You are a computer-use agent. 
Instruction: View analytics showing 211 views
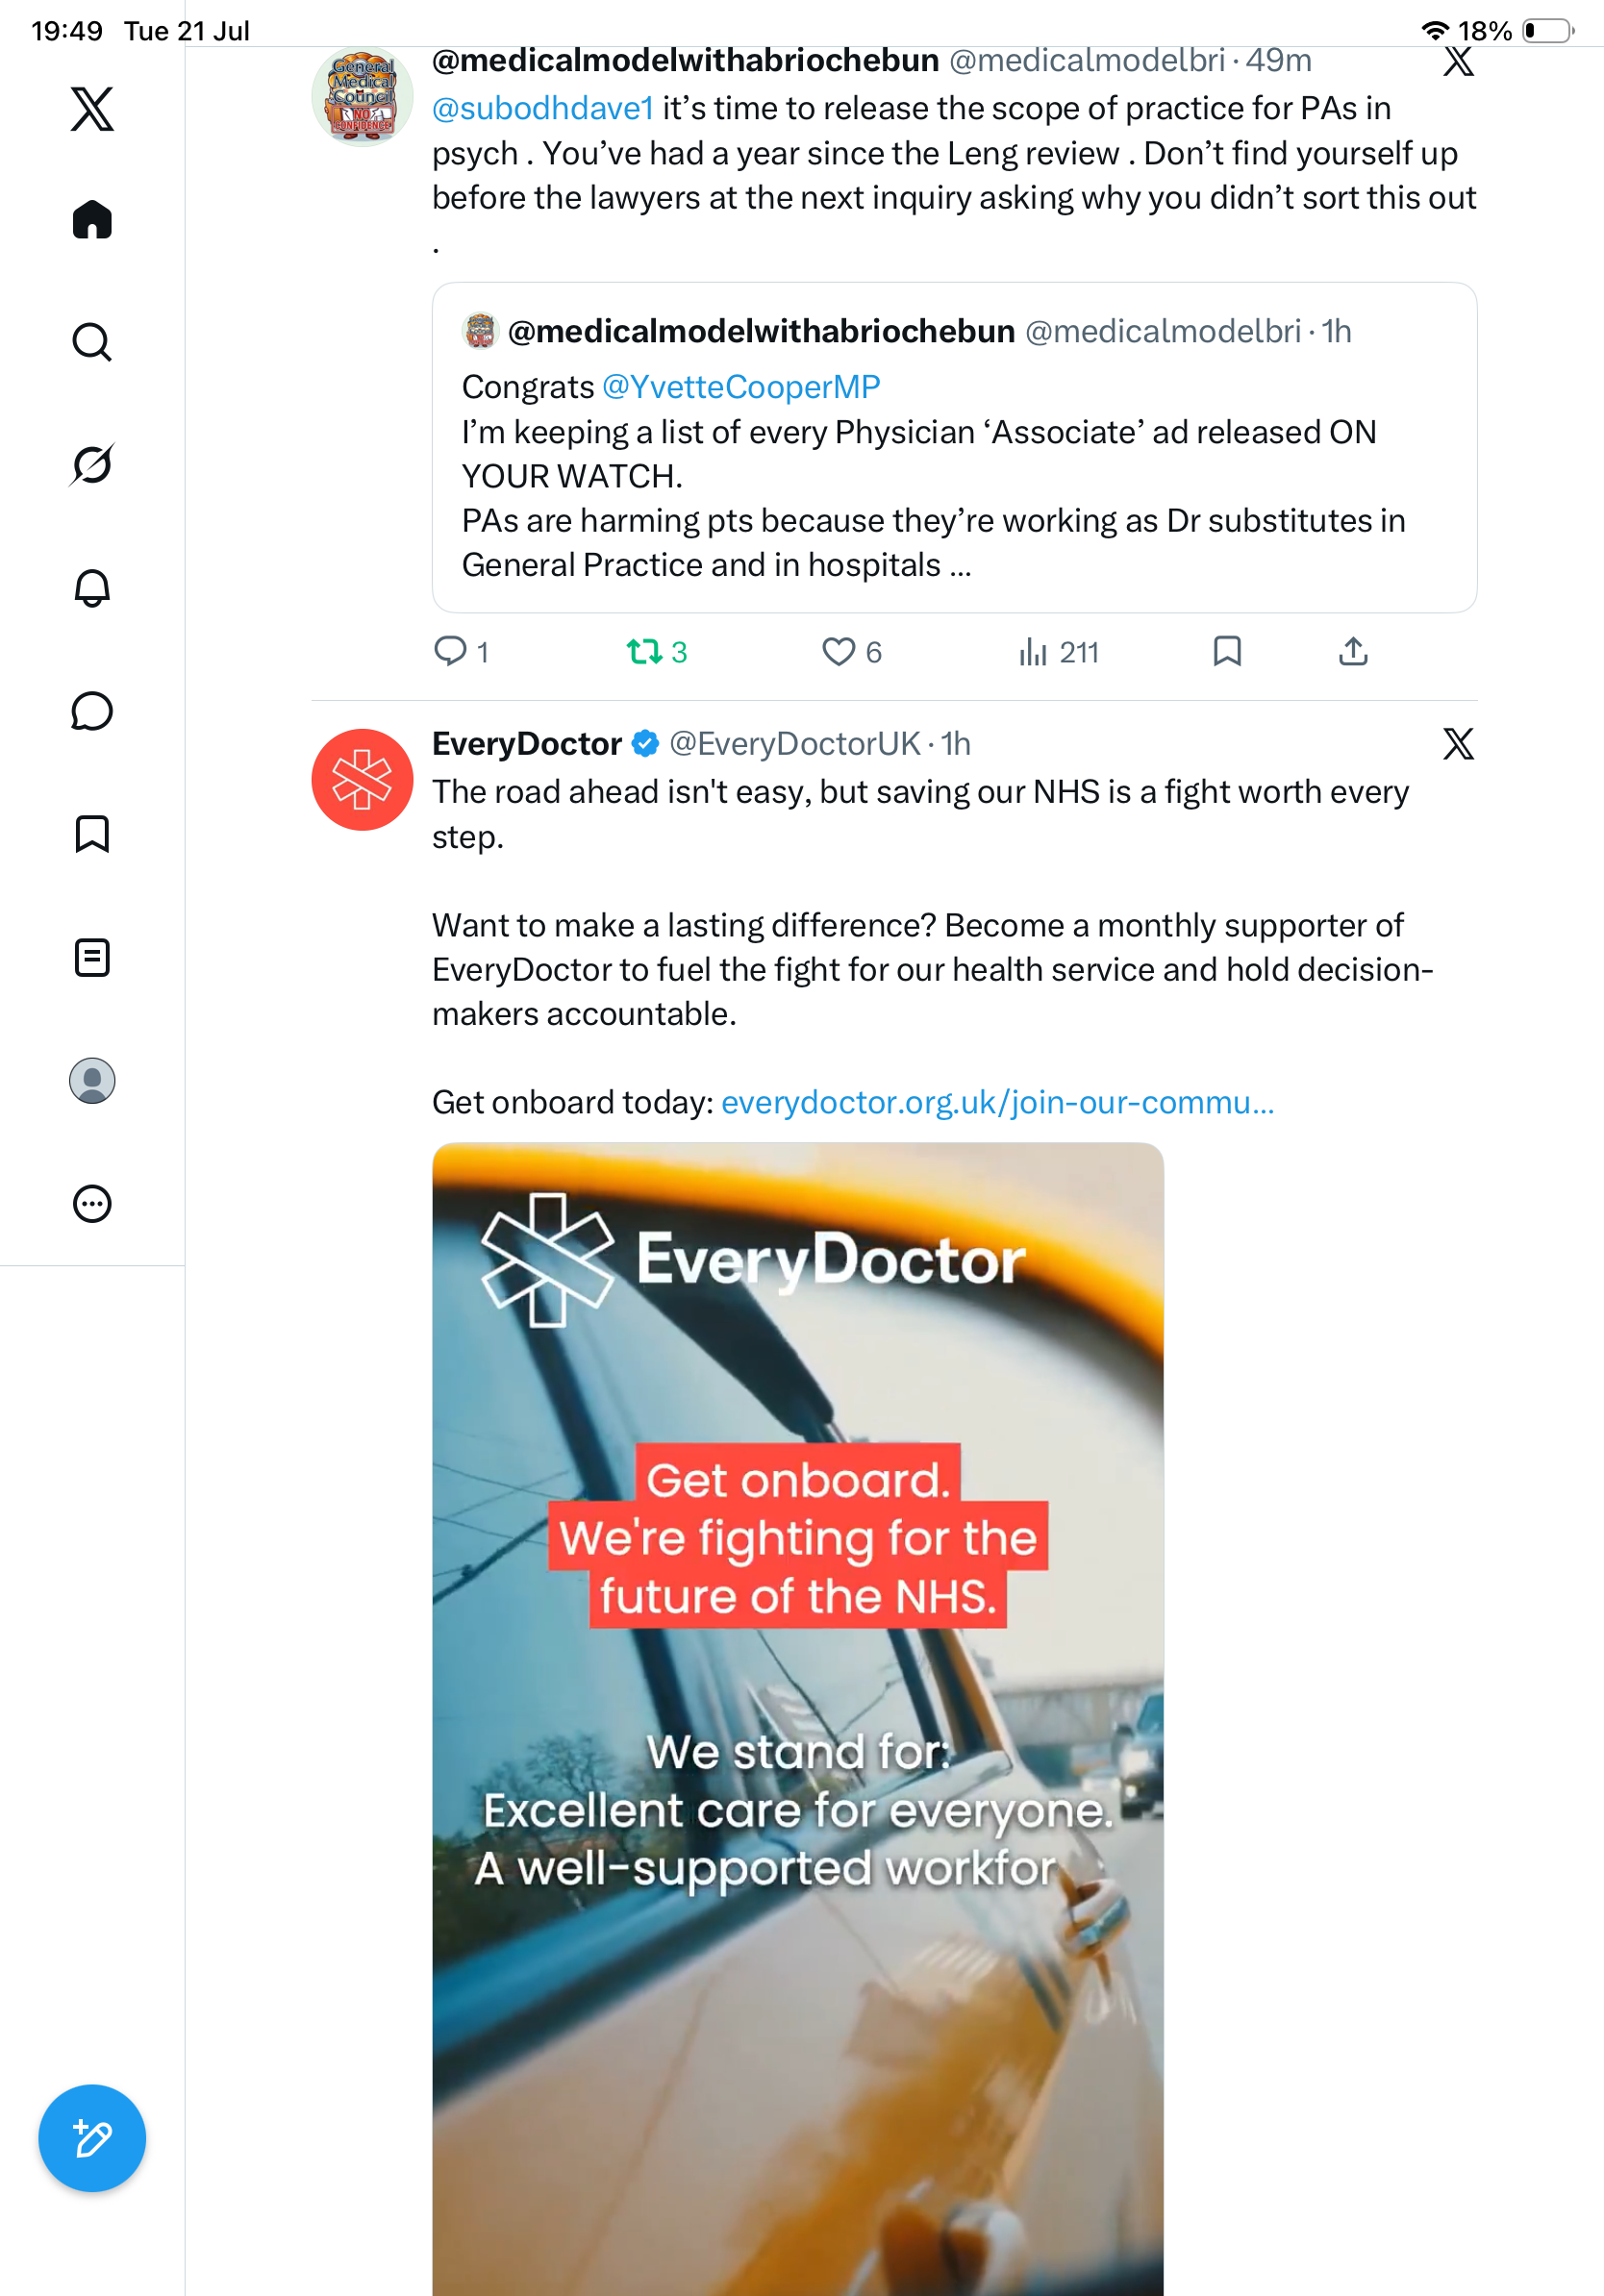click(x=1058, y=652)
